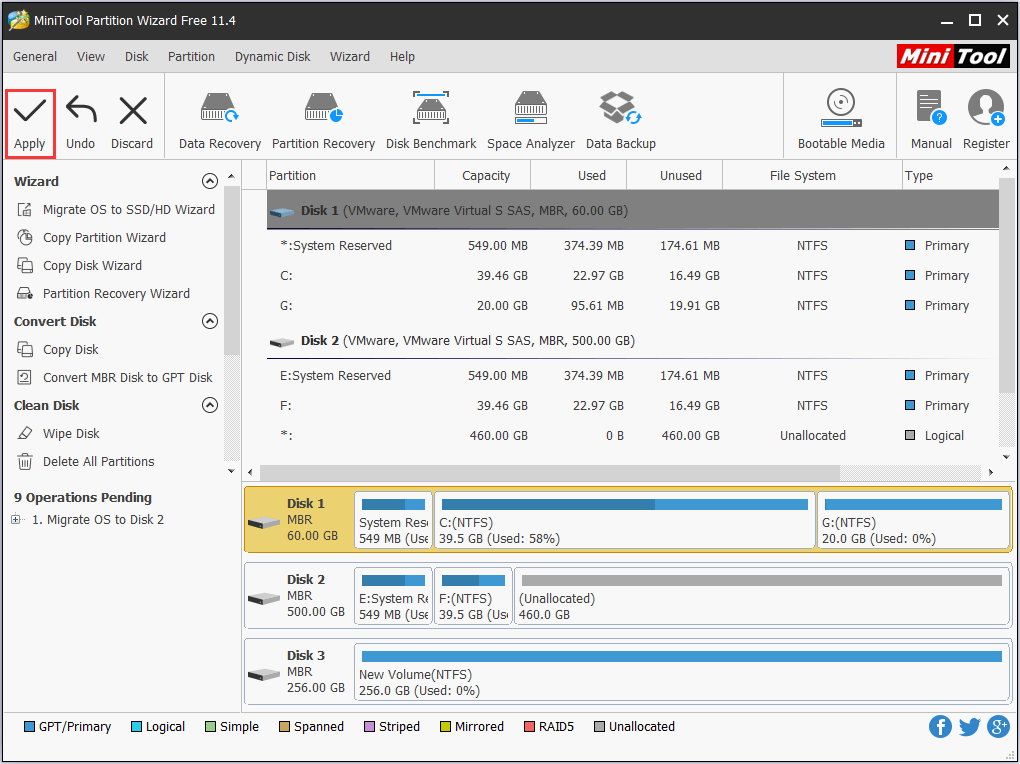Collapse the Wizard section
This screenshot has width=1020, height=764.
tap(209, 181)
